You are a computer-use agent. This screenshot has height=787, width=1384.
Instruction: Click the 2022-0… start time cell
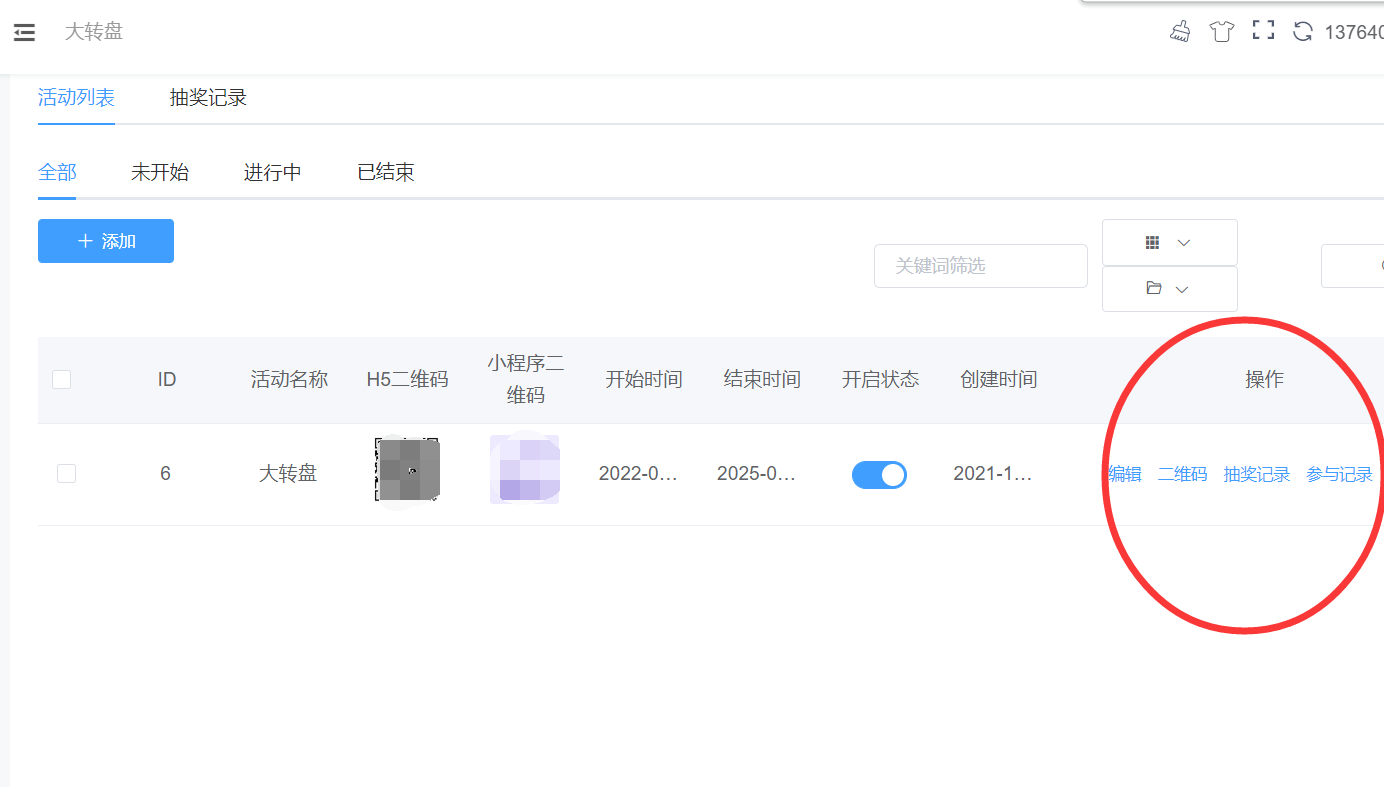coord(639,473)
